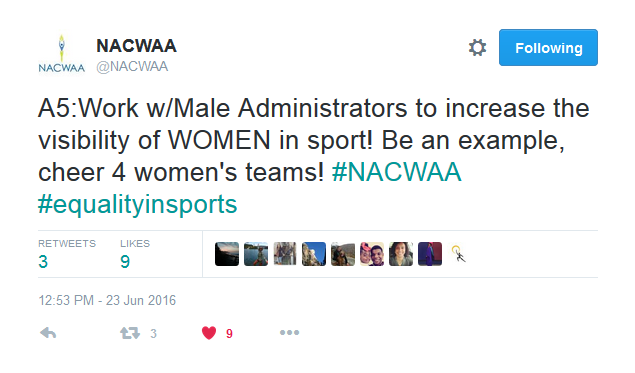Image resolution: width=635 pixels, height=373 pixels.
Task: Click the first dark sunset liker avatar
Action: coord(227,254)
